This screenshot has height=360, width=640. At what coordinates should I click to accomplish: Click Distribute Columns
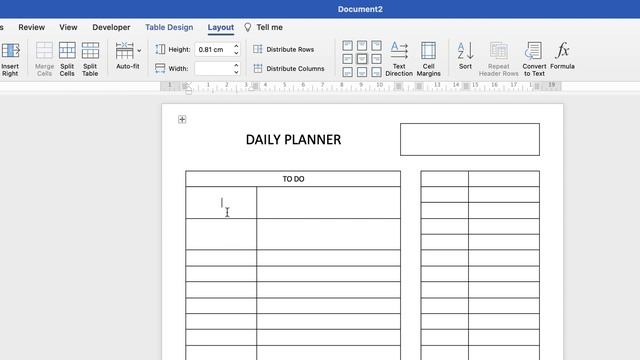pyautogui.click(x=289, y=69)
